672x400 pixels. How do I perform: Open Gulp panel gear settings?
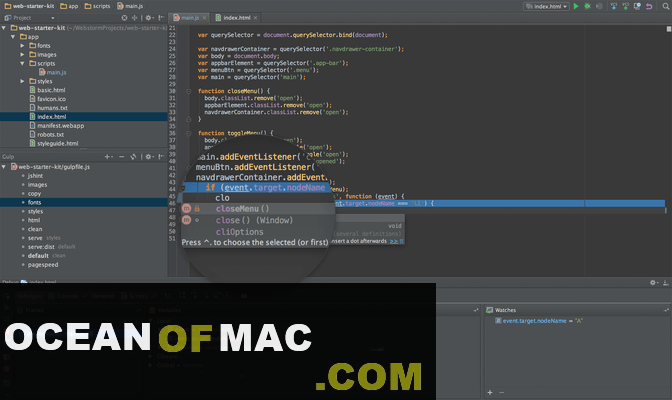coord(149,157)
